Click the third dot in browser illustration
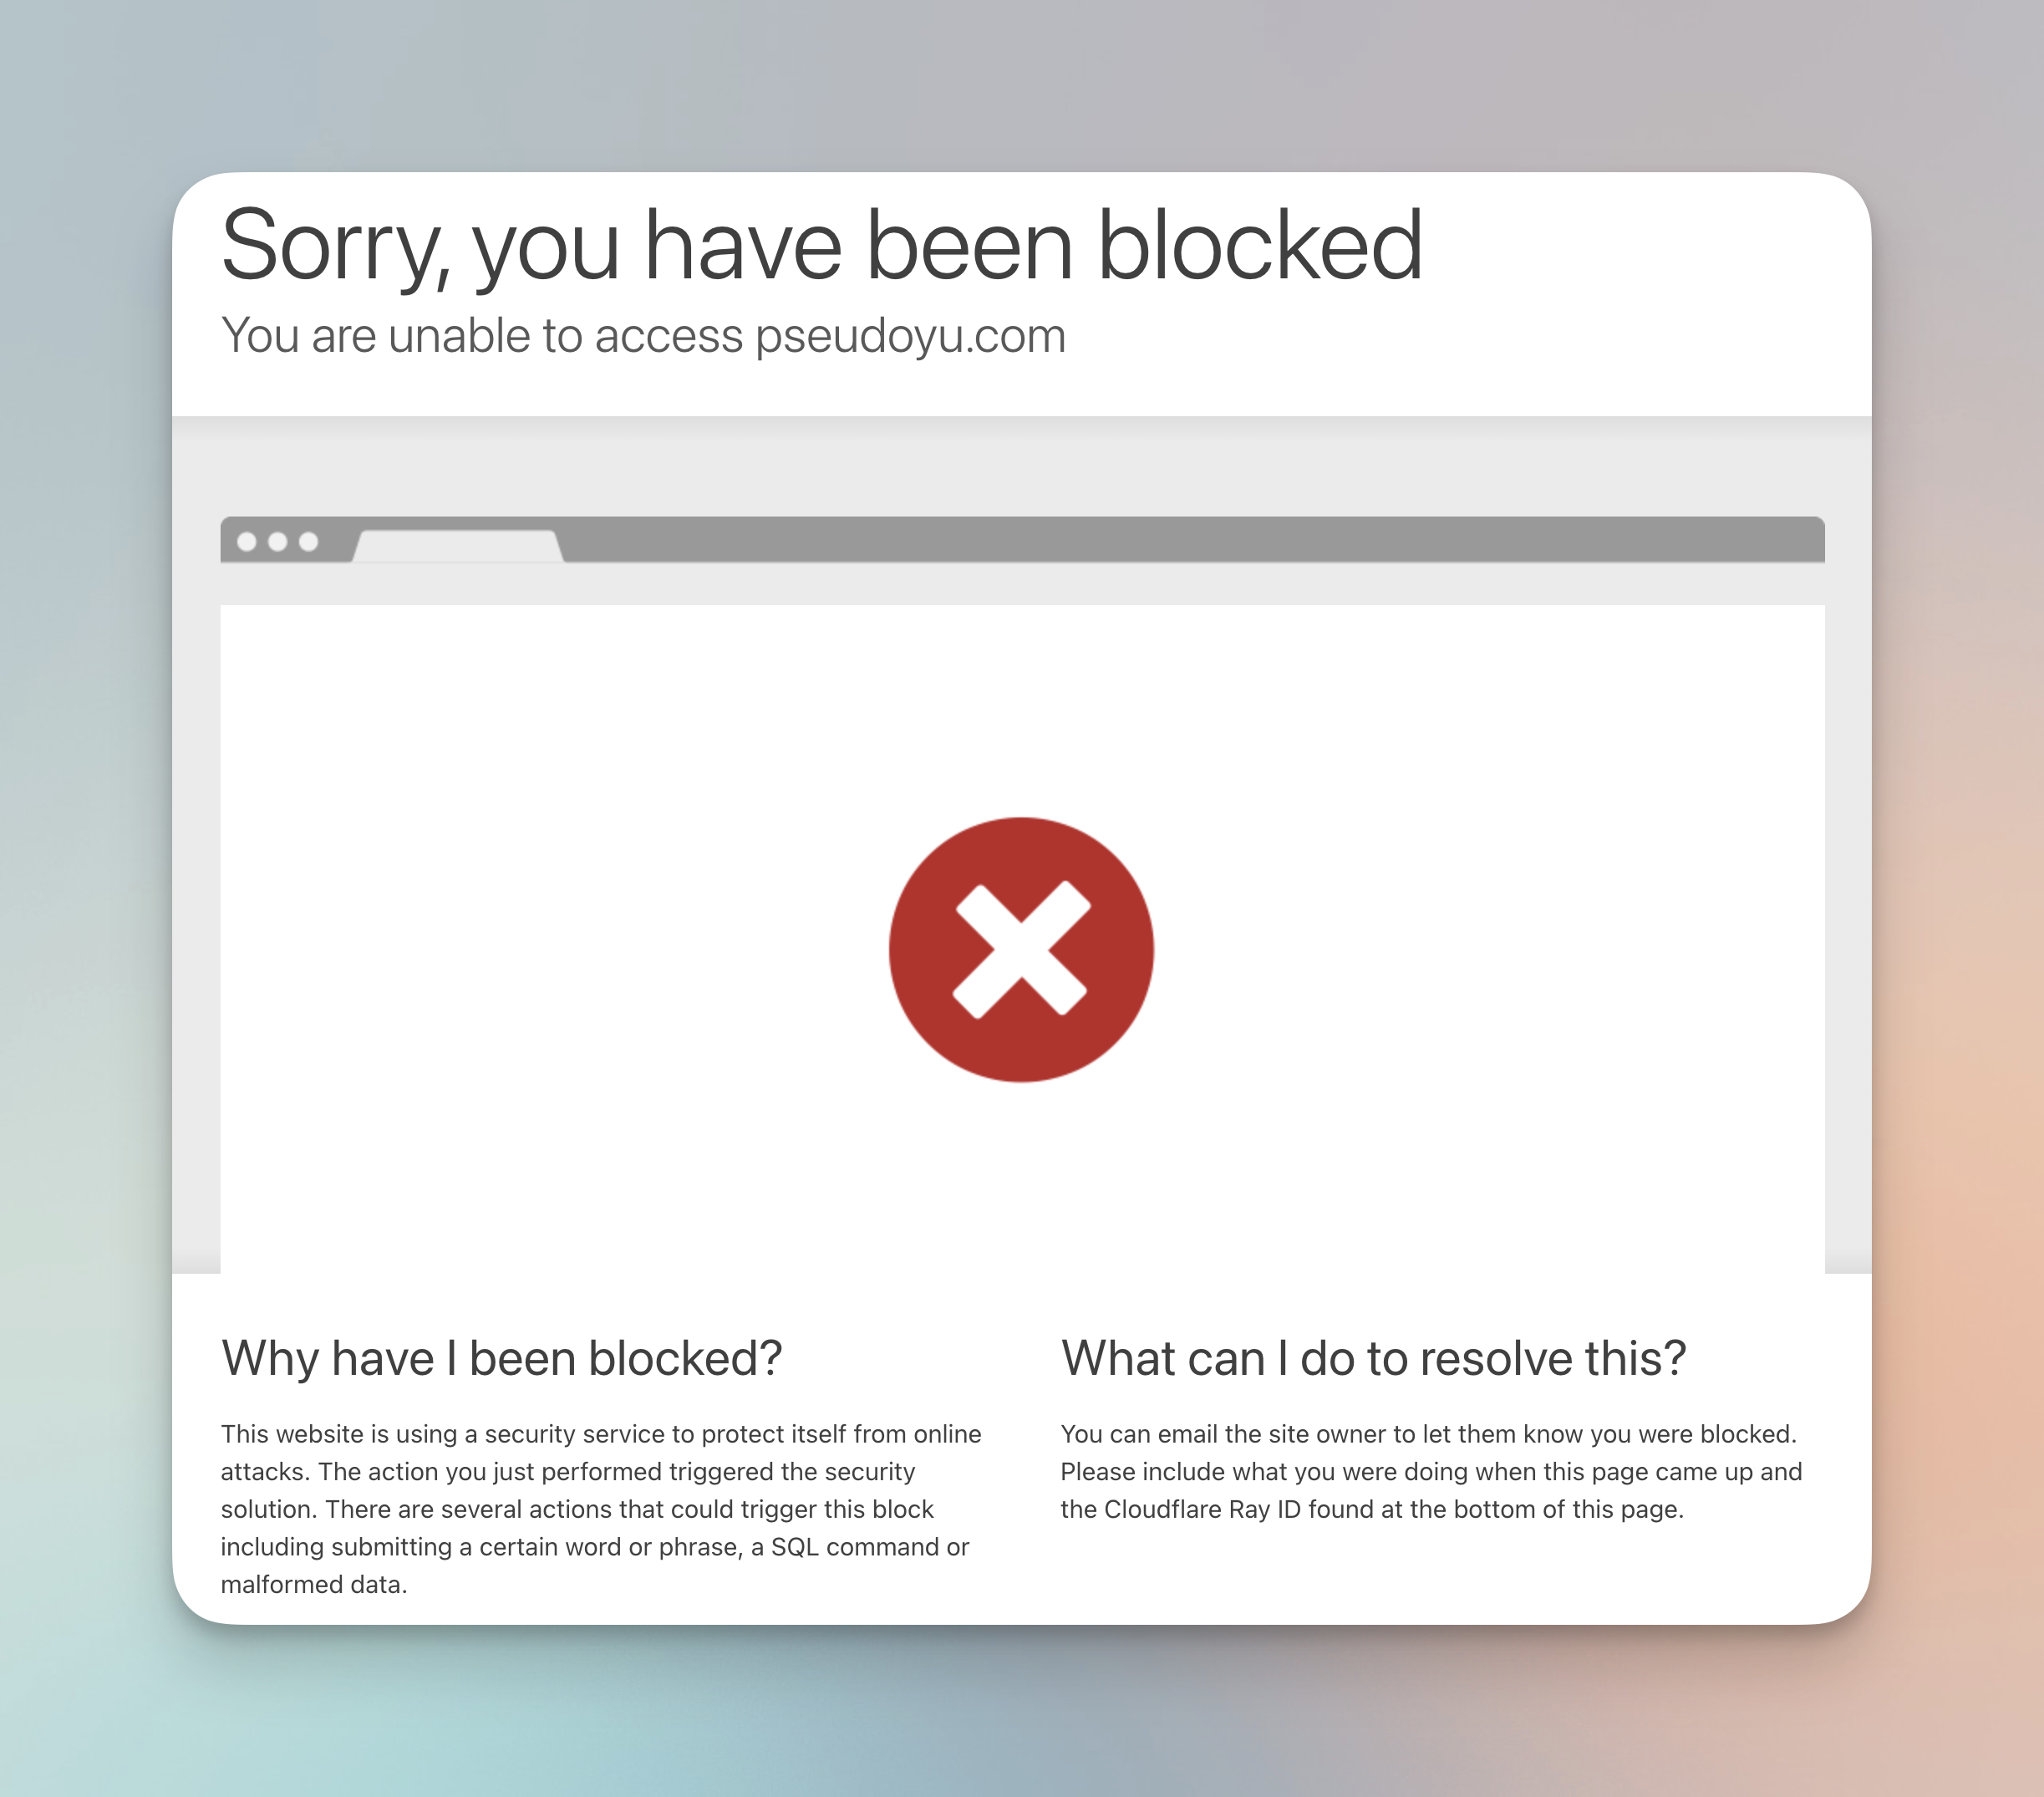The width and height of the screenshot is (2044, 1797). (x=309, y=541)
